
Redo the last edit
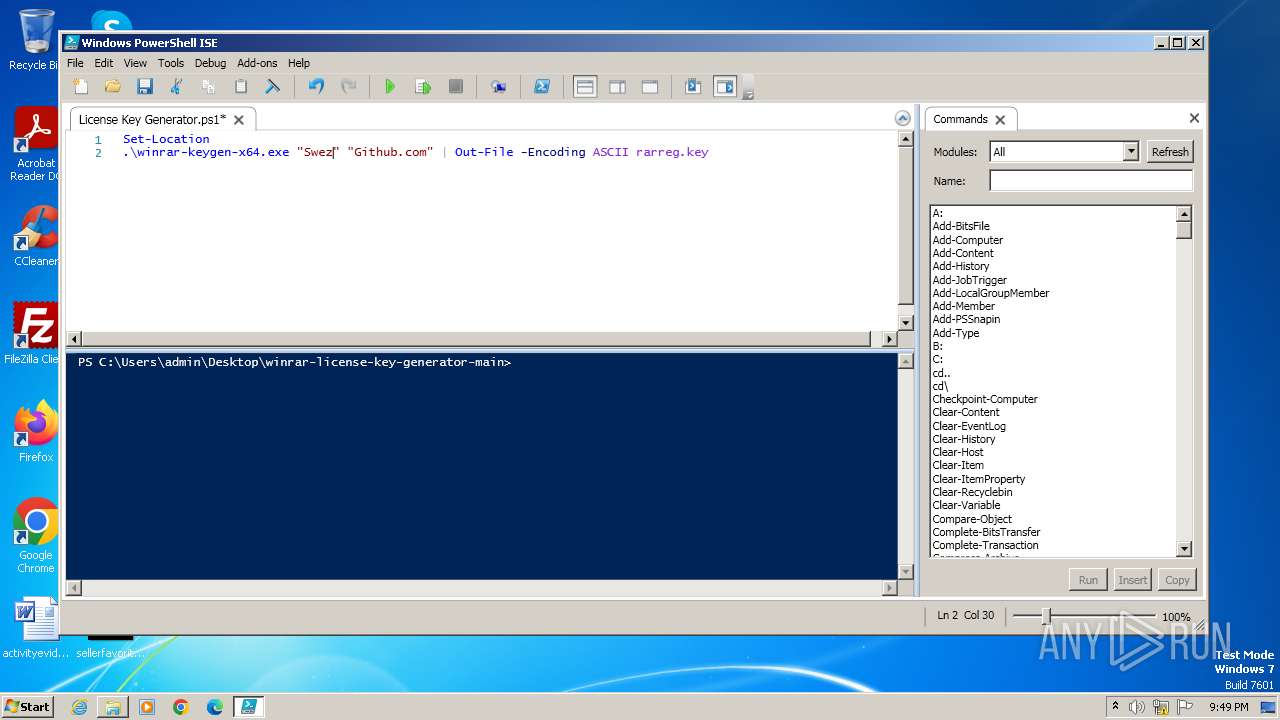[x=348, y=87]
